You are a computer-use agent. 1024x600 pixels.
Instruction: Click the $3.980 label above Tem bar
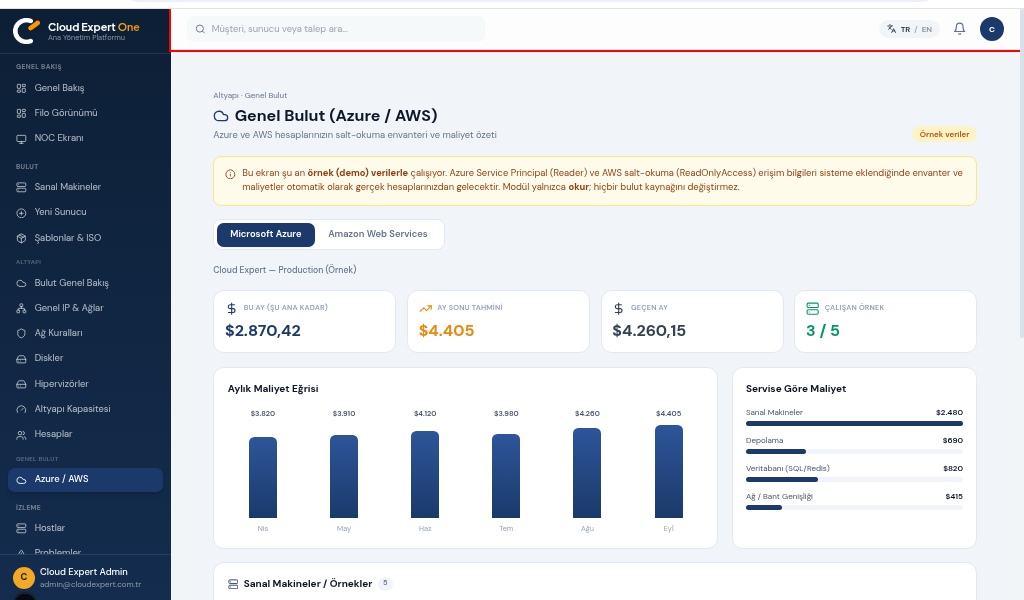tap(506, 414)
